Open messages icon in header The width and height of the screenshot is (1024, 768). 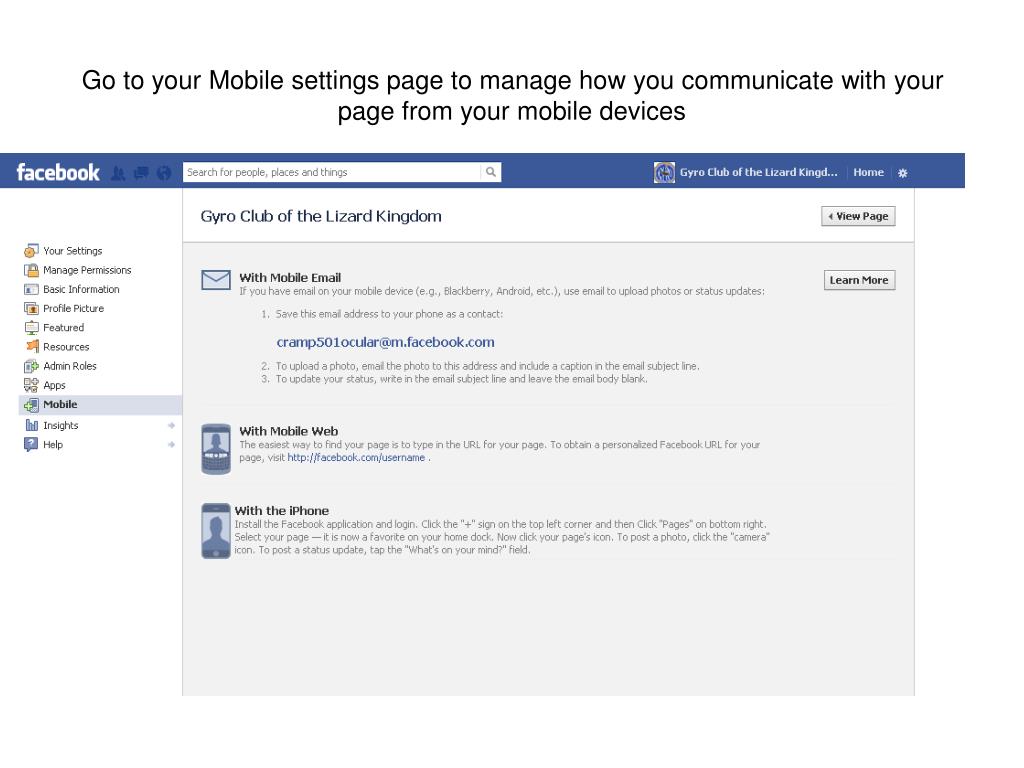pyautogui.click(x=141, y=173)
